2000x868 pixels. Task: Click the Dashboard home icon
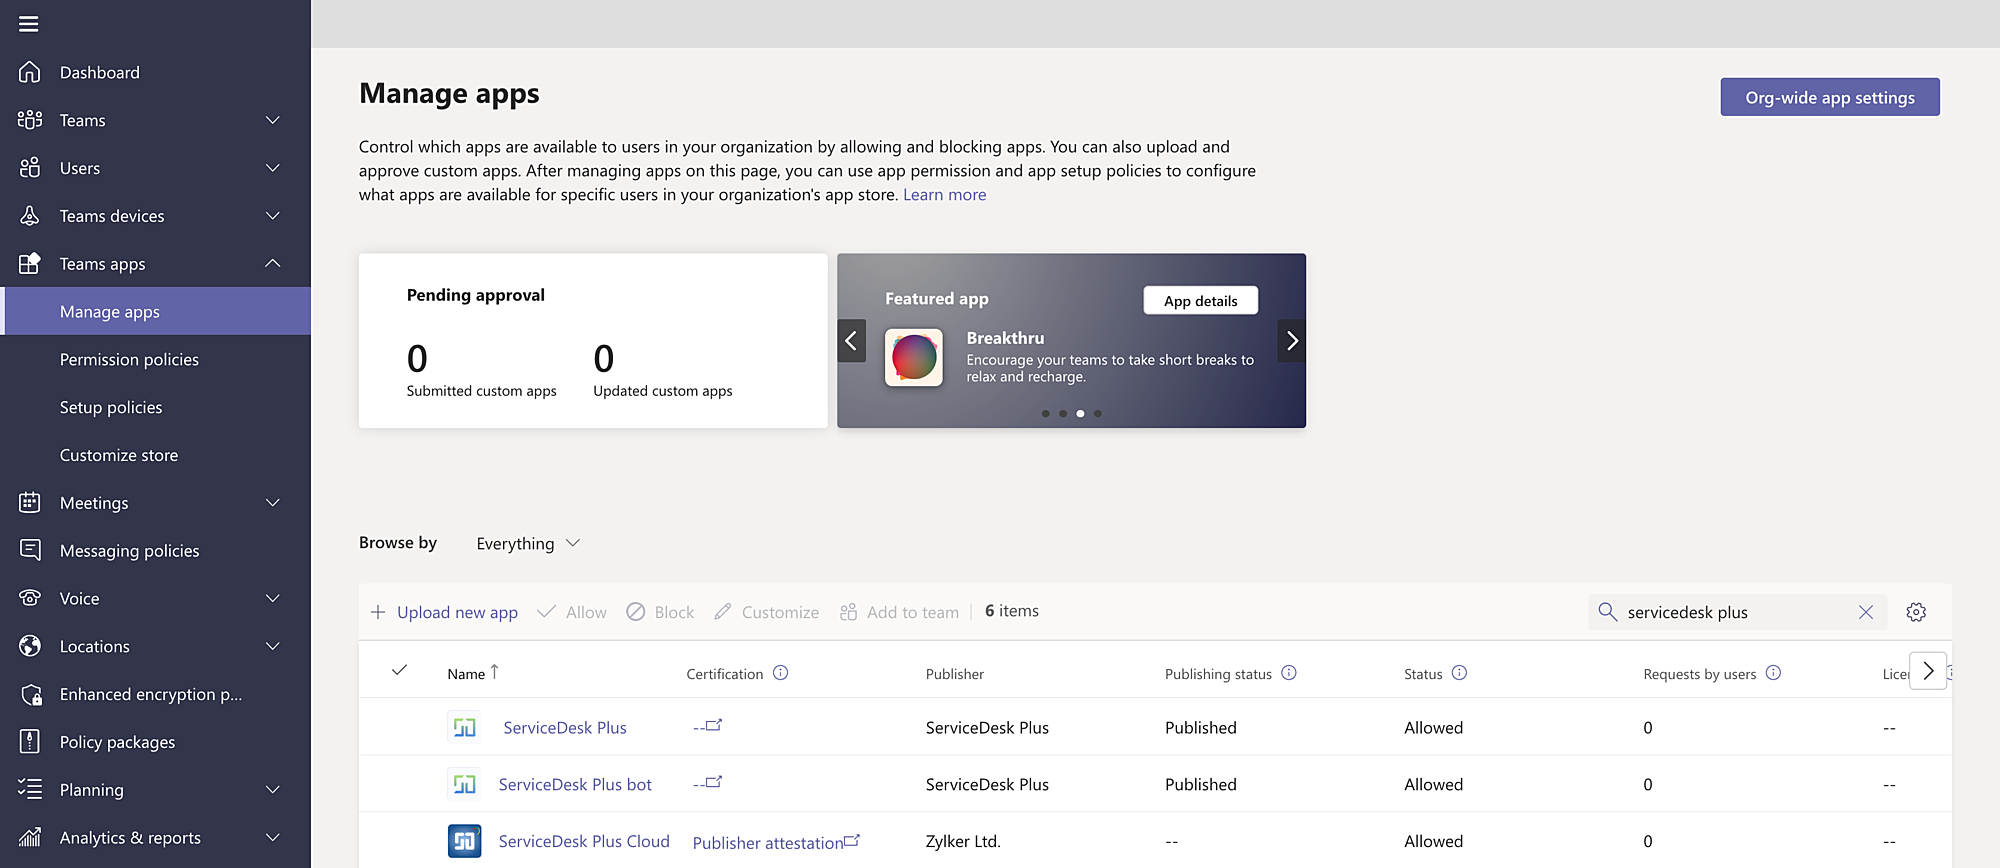(x=30, y=72)
